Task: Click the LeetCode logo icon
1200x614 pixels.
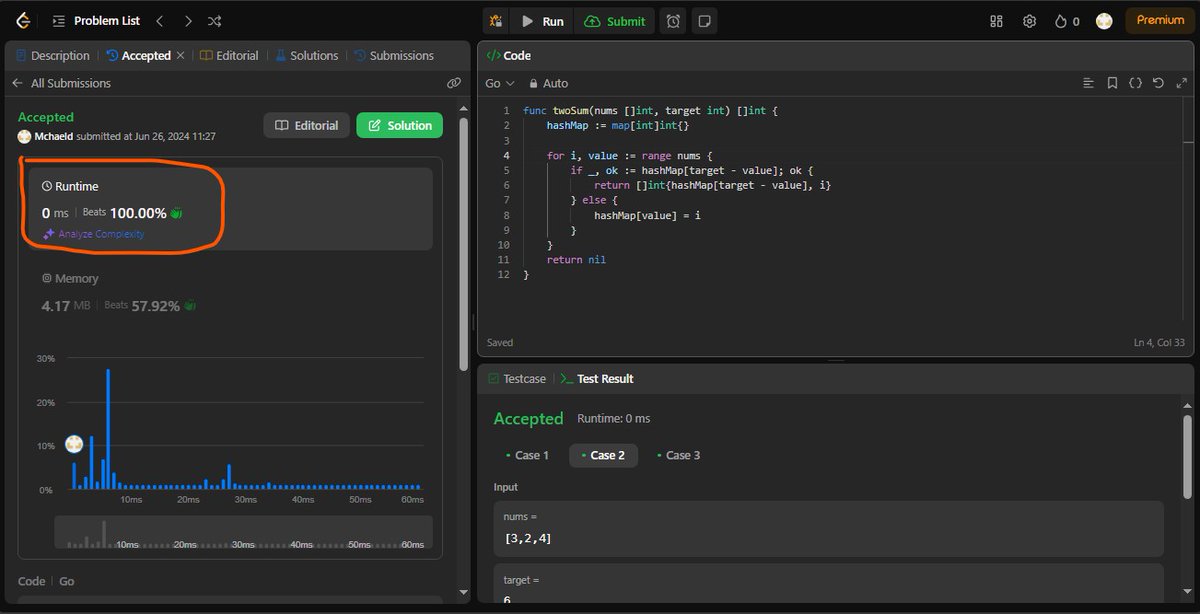Action: point(22,20)
